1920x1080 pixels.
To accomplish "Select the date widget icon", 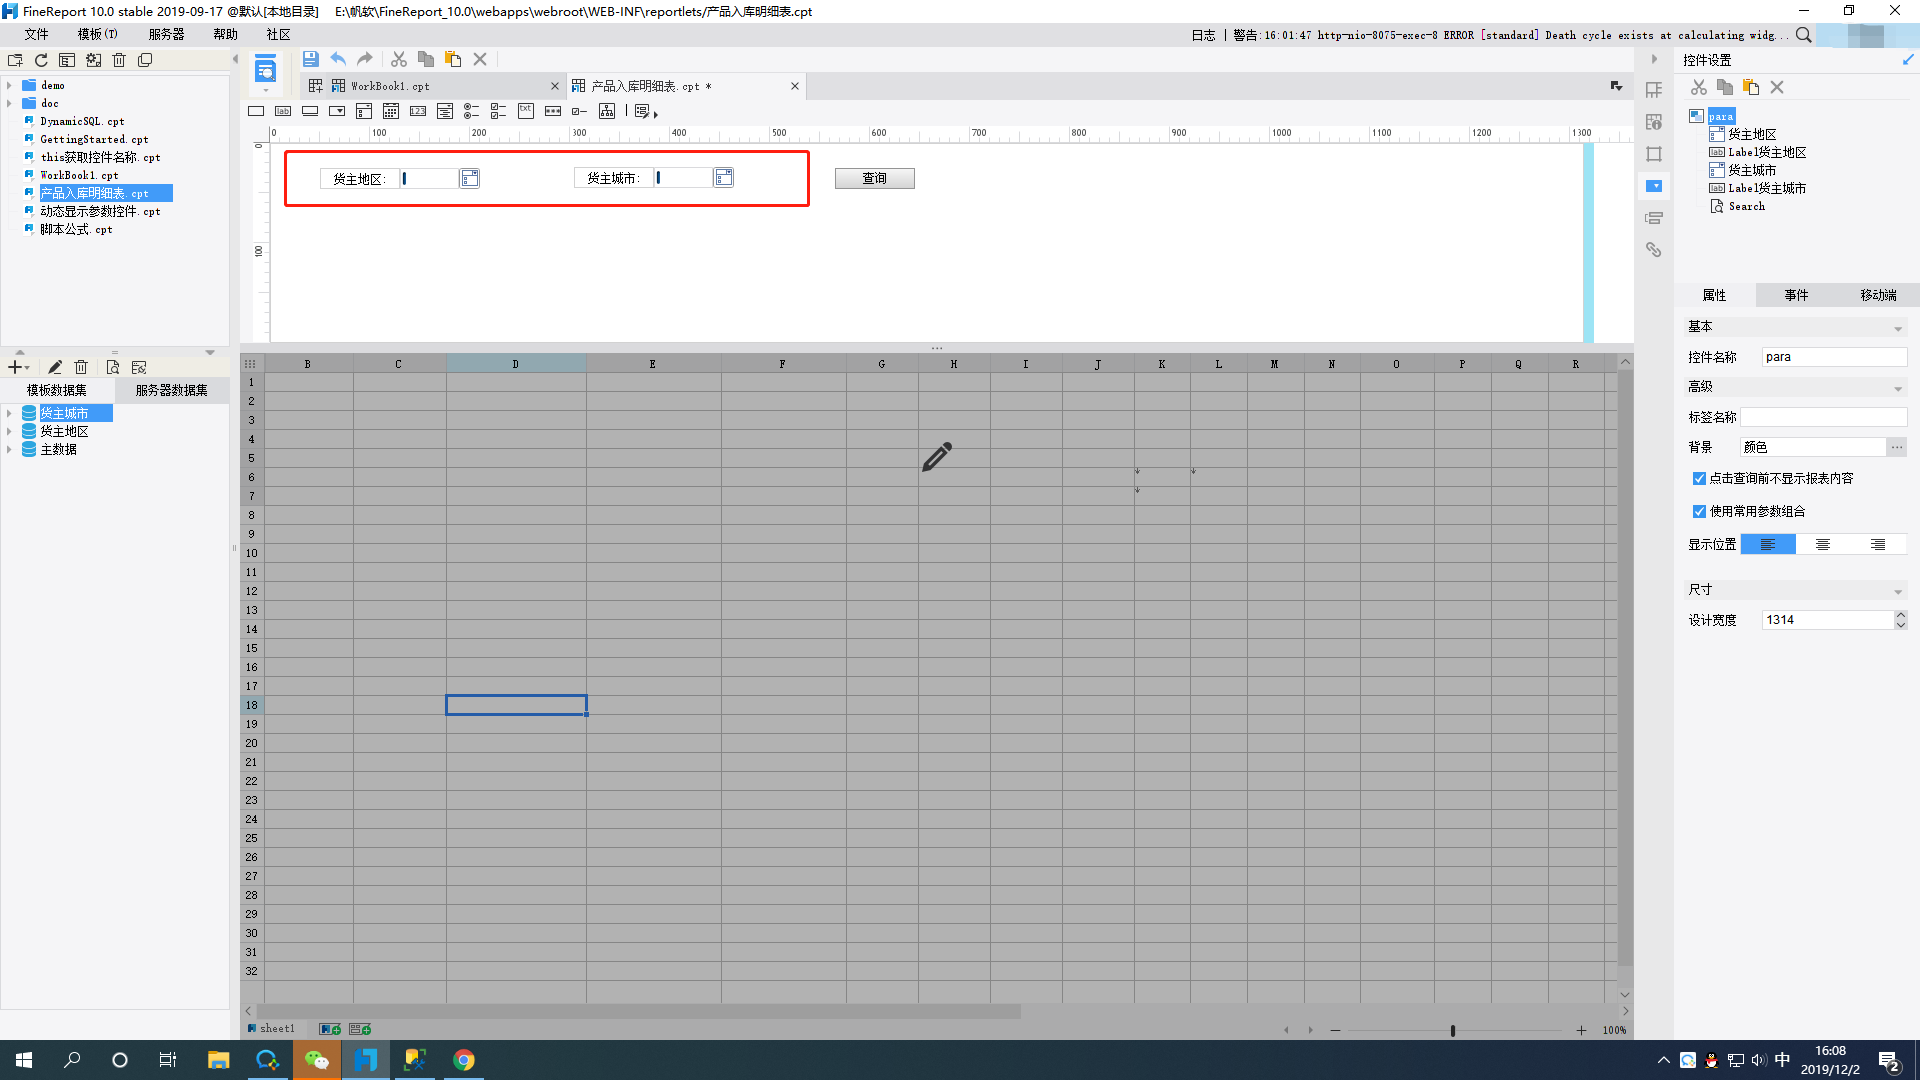I will pyautogui.click(x=391, y=111).
